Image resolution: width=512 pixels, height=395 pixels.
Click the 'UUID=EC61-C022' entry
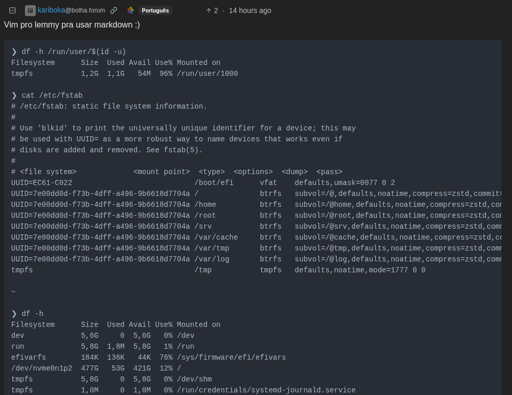pos(41,183)
